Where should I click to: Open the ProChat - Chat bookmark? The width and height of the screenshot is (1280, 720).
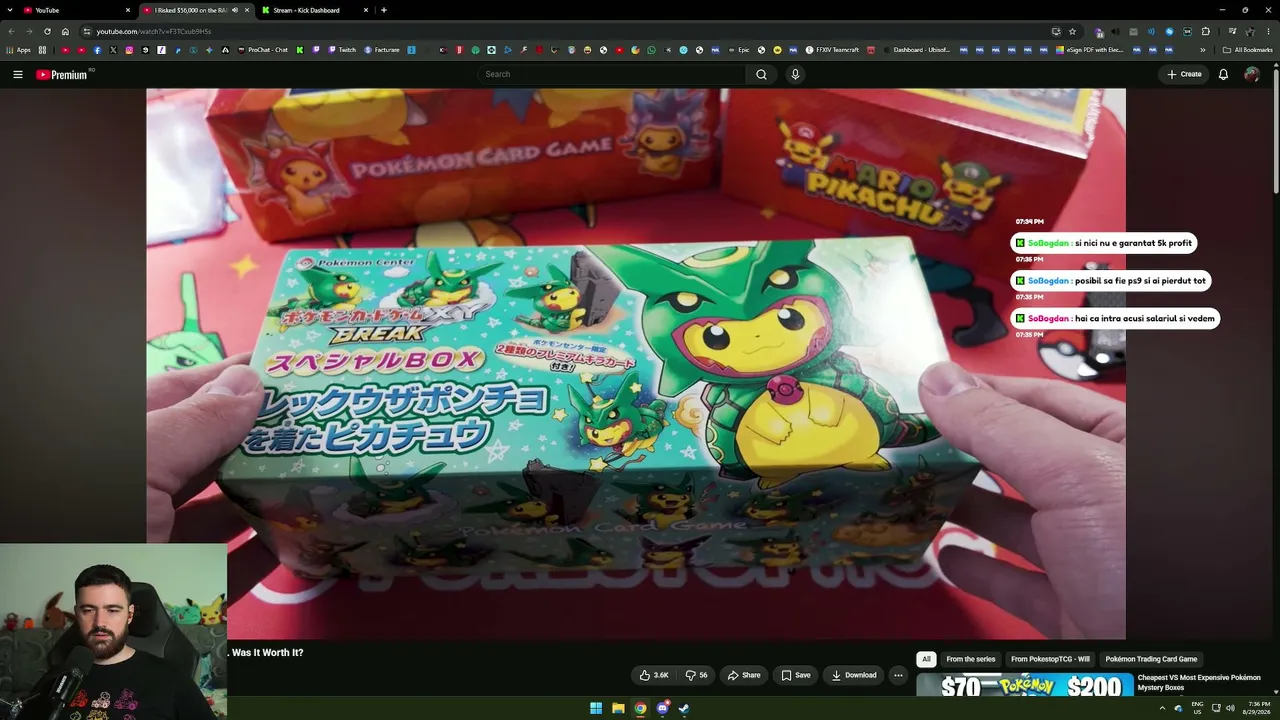click(263, 50)
